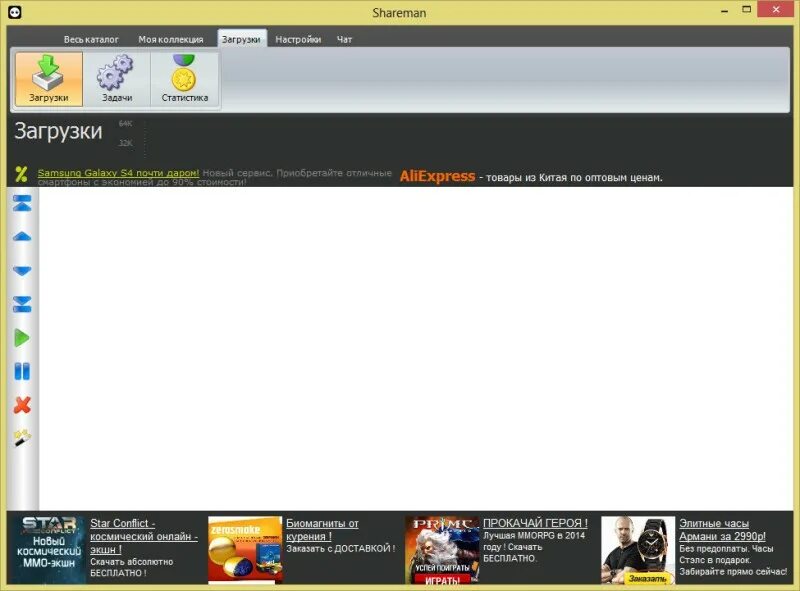Move download to bottom of queue

pyautogui.click(x=22, y=304)
